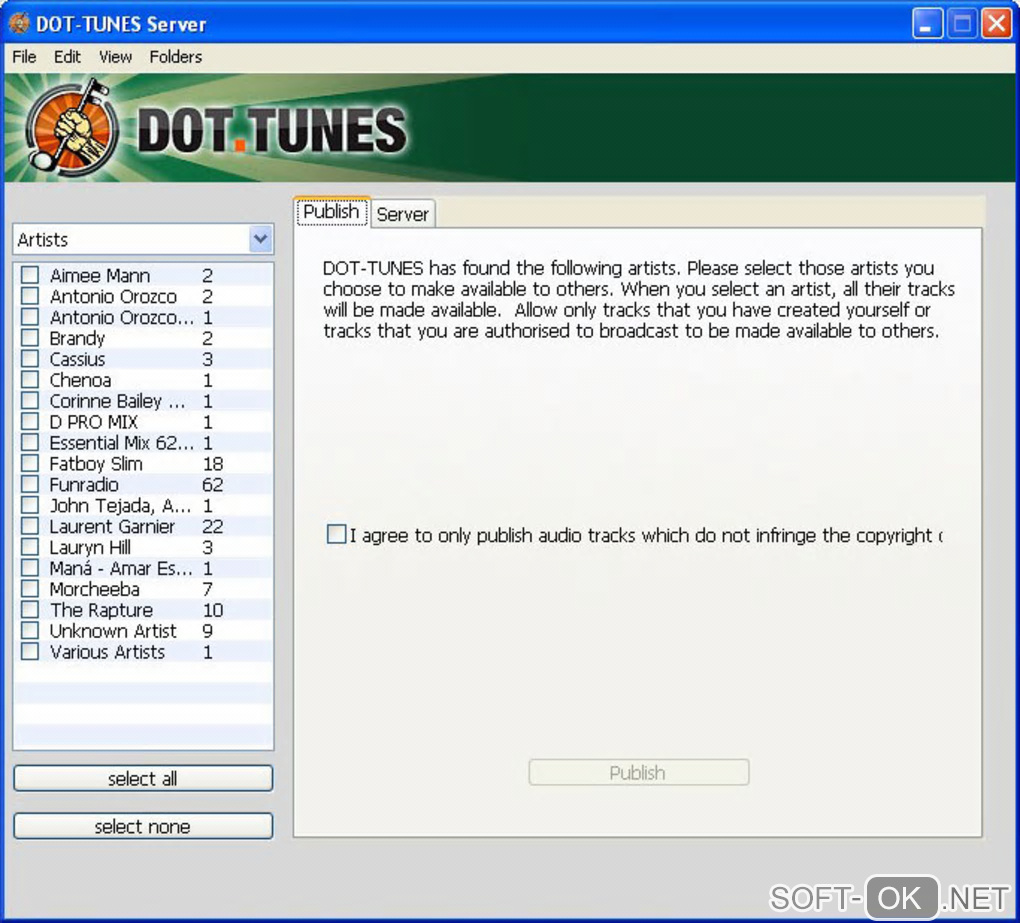1020x923 pixels.
Task: Minimize the DOT-TUNES Server window
Action: (927, 24)
